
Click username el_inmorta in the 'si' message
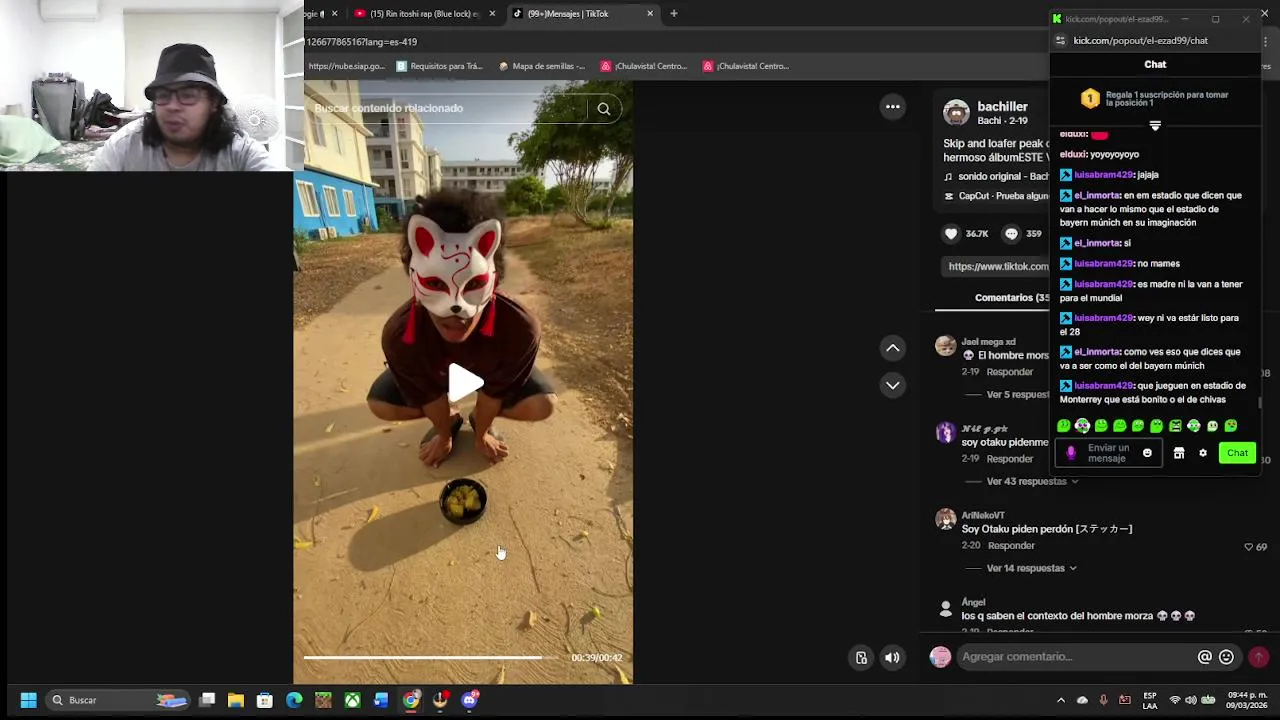1097,243
